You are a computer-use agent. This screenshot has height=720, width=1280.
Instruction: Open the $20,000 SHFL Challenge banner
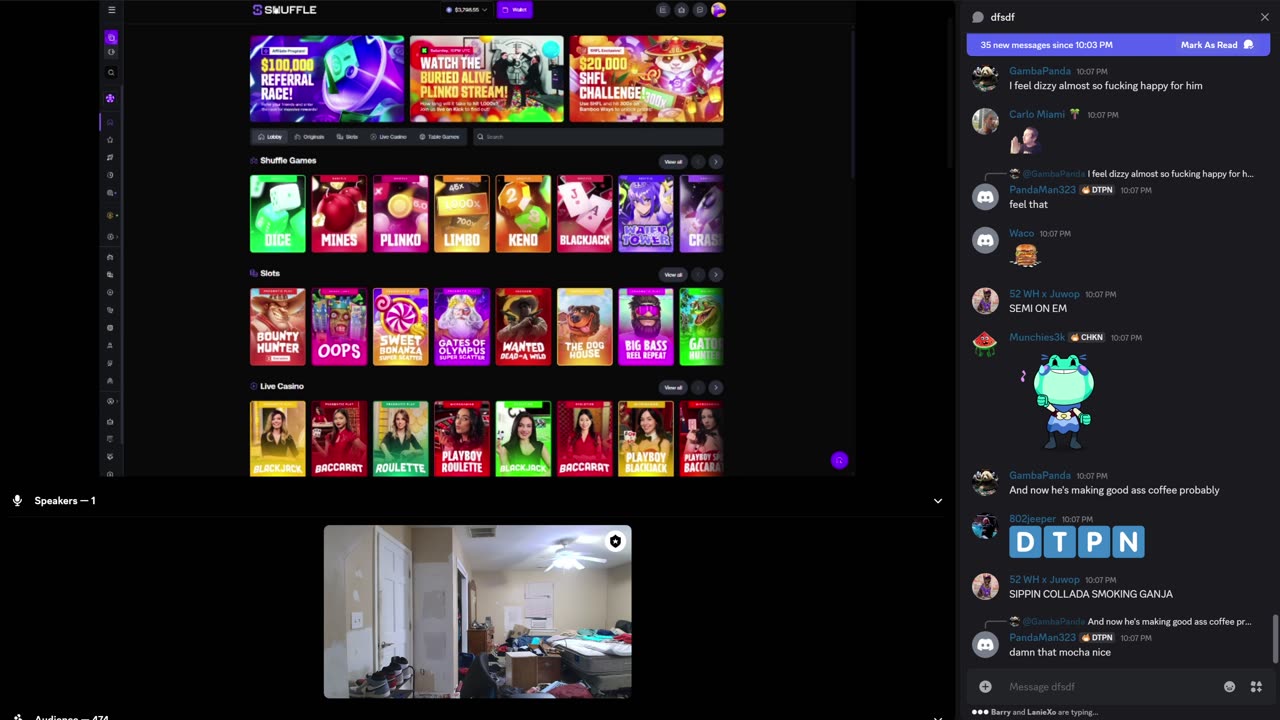[646, 79]
